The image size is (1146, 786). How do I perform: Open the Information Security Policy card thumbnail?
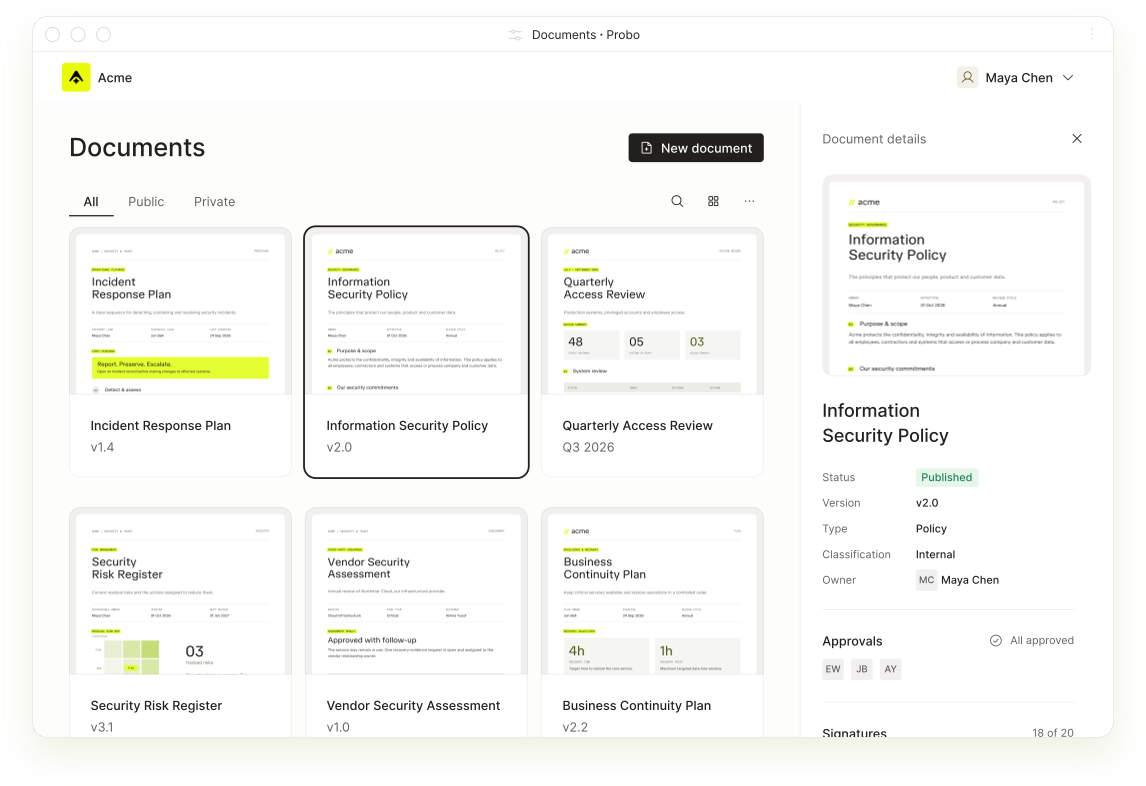[x=417, y=313]
